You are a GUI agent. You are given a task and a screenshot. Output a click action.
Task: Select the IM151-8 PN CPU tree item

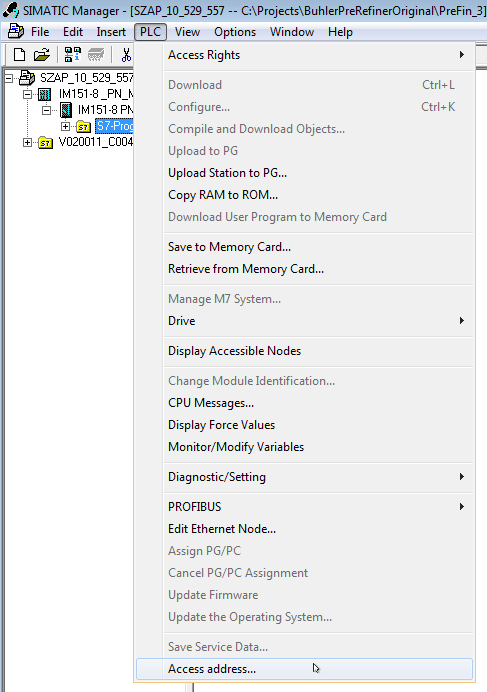(x=106, y=109)
